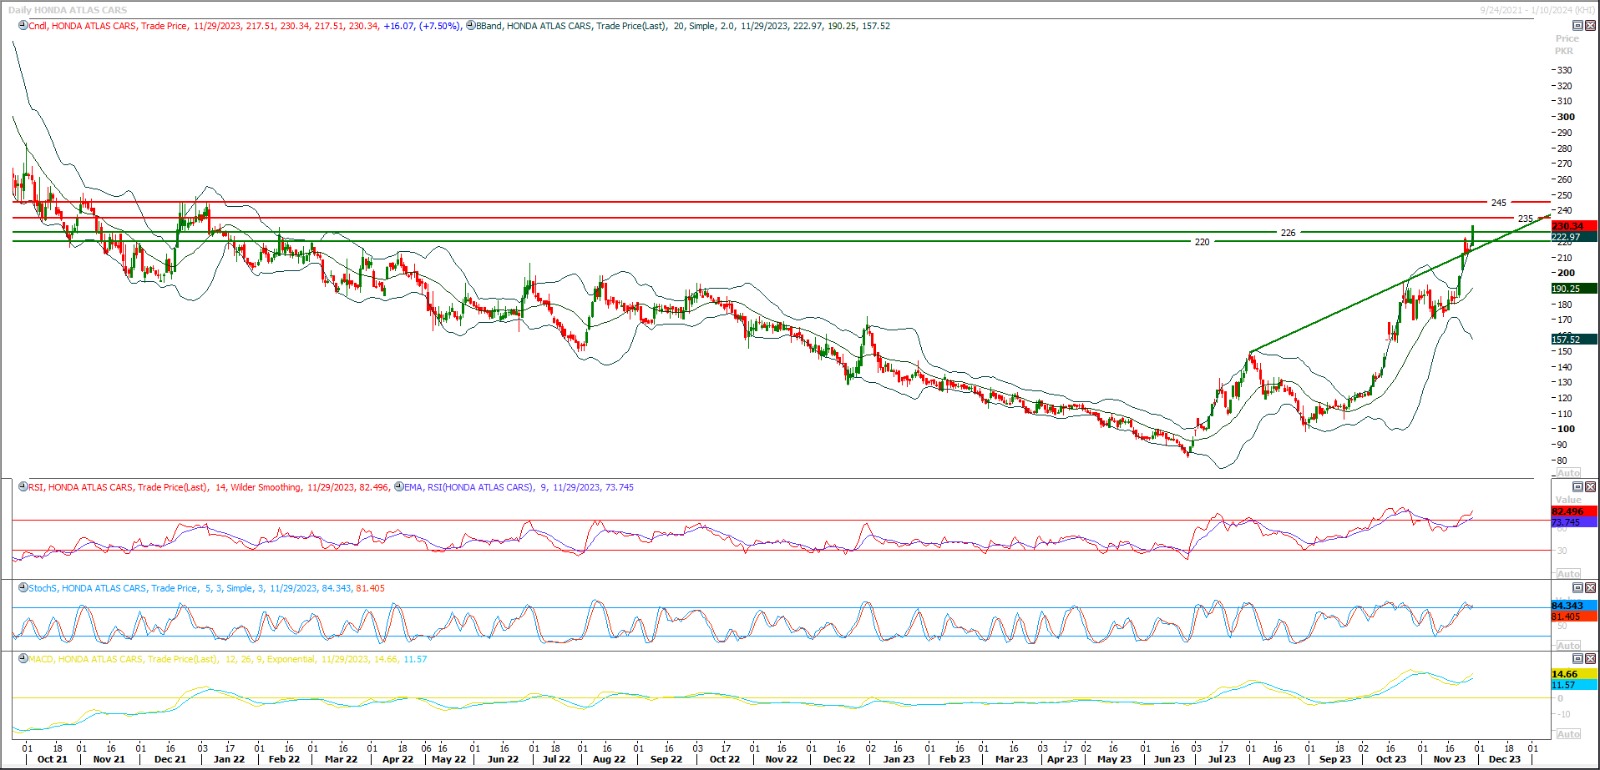
Task: Toggle Auto scaling on the price axis
Action: (x=1568, y=473)
